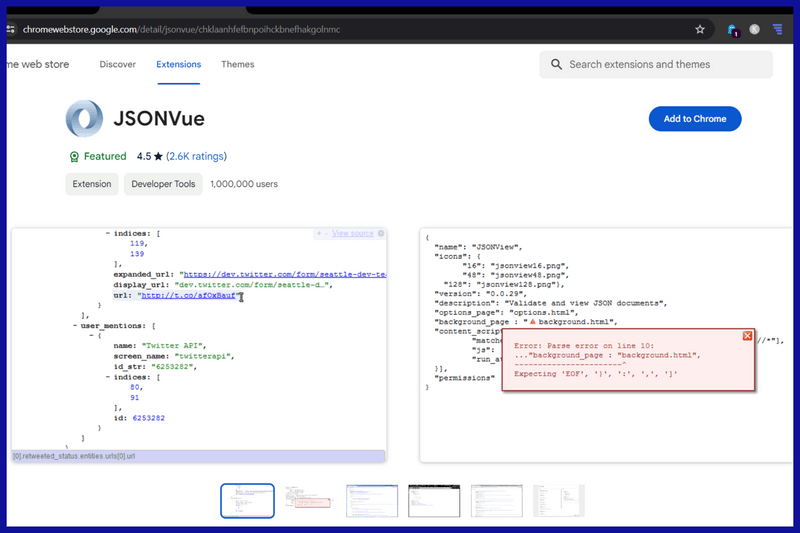800x533 pixels.
Task: Open the 2.6K ratings link
Action: (x=196, y=157)
